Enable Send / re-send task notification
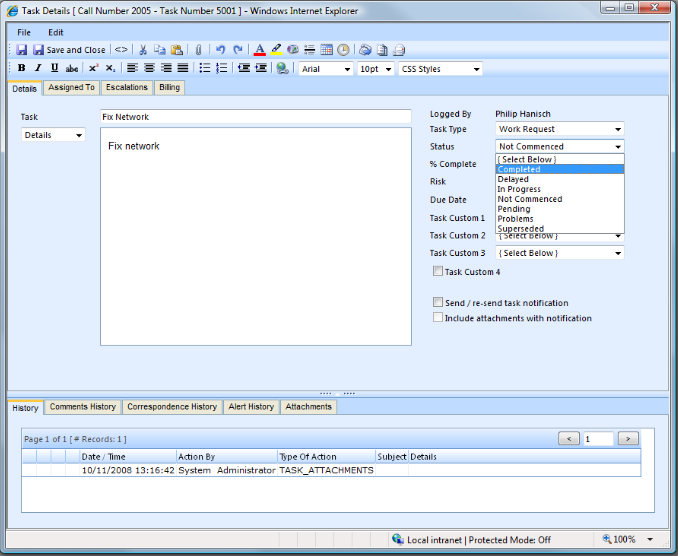Viewport: 678px width, 556px height. 438,302
